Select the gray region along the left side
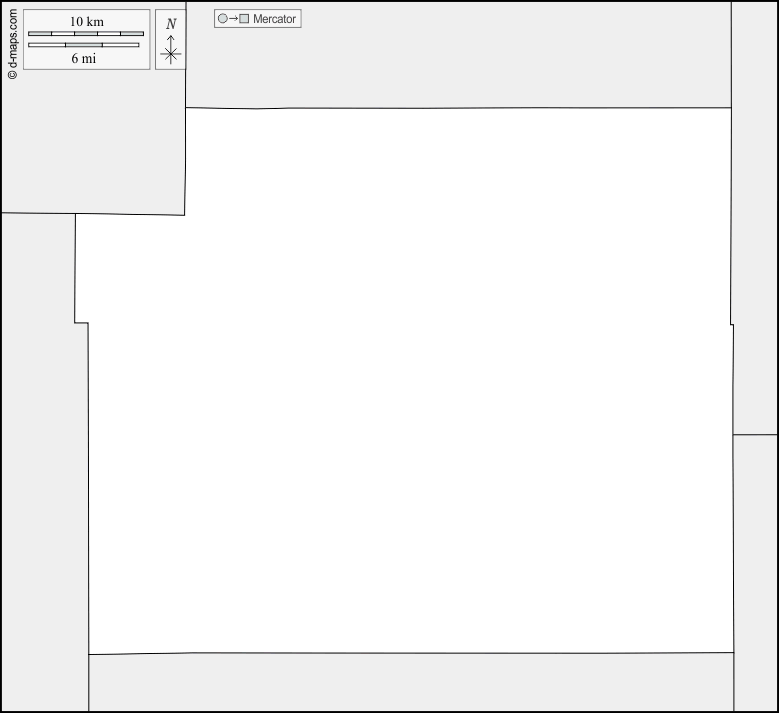This screenshot has width=779, height=713. point(40,460)
